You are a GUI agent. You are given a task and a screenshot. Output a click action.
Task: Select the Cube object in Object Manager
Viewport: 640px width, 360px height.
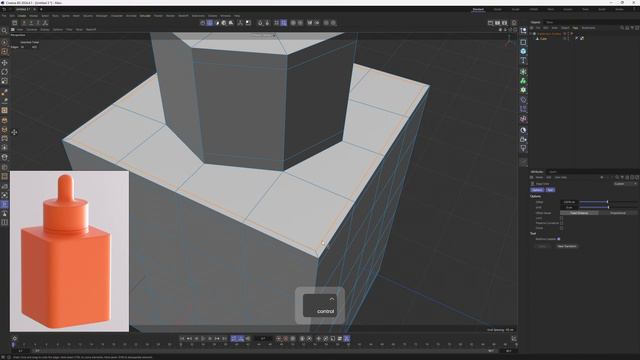pyautogui.click(x=543, y=38)
